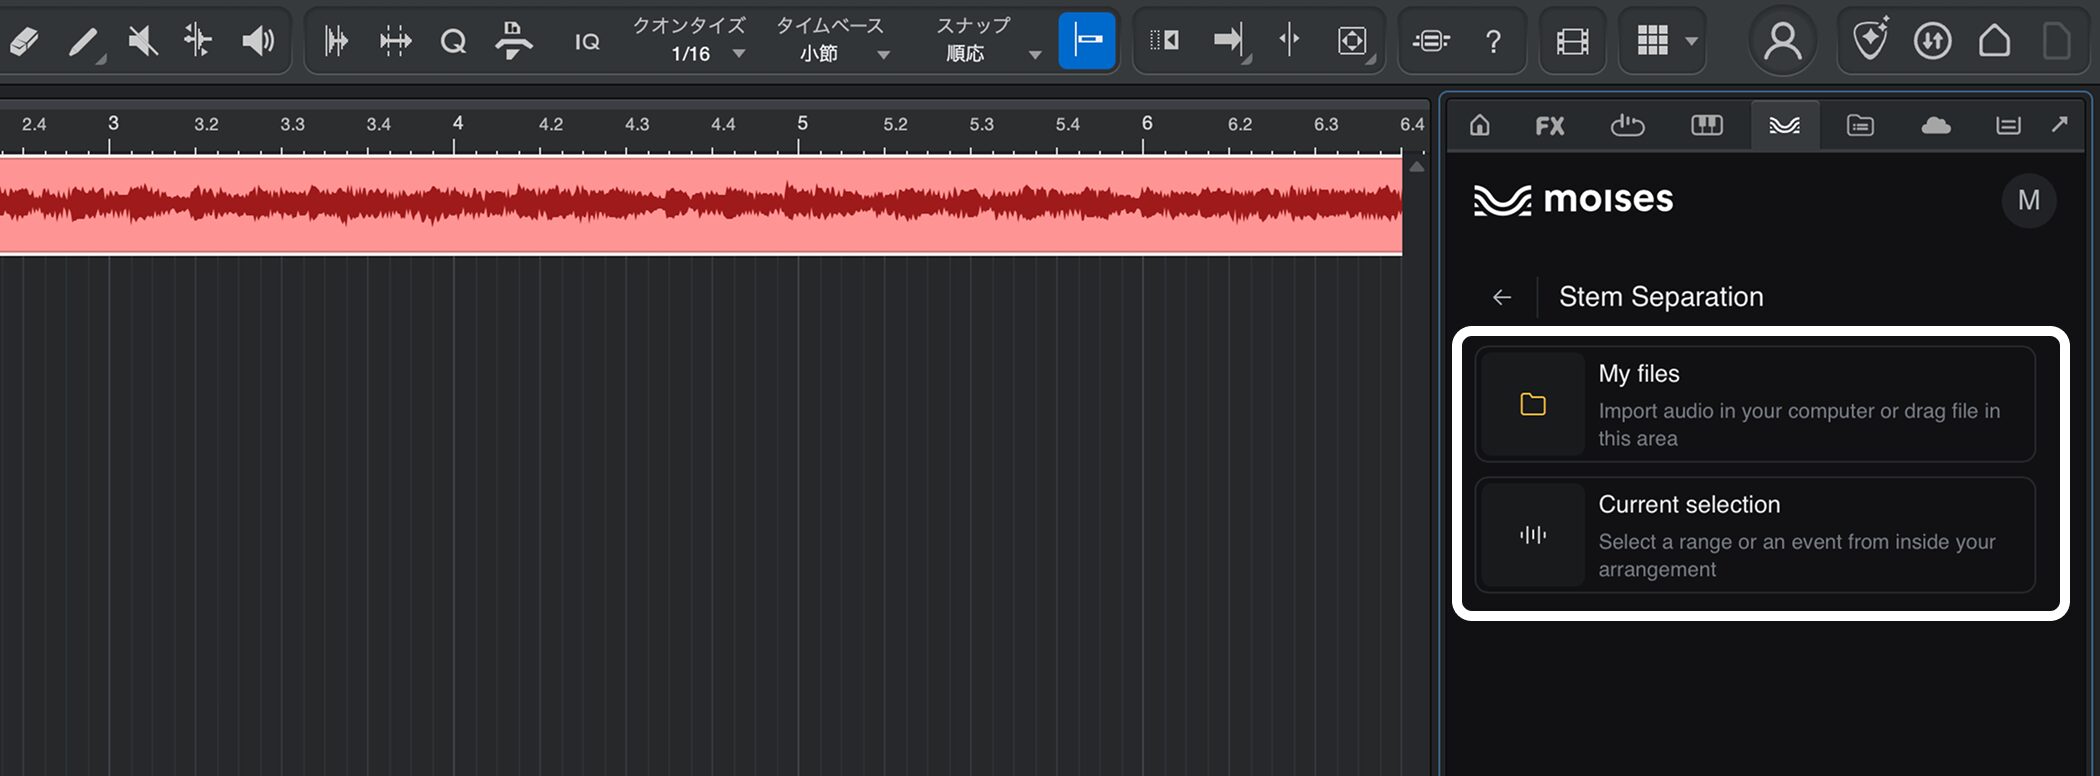Click the dimmed page icon
This screenshot has width=2100, height=776.
2057,41
